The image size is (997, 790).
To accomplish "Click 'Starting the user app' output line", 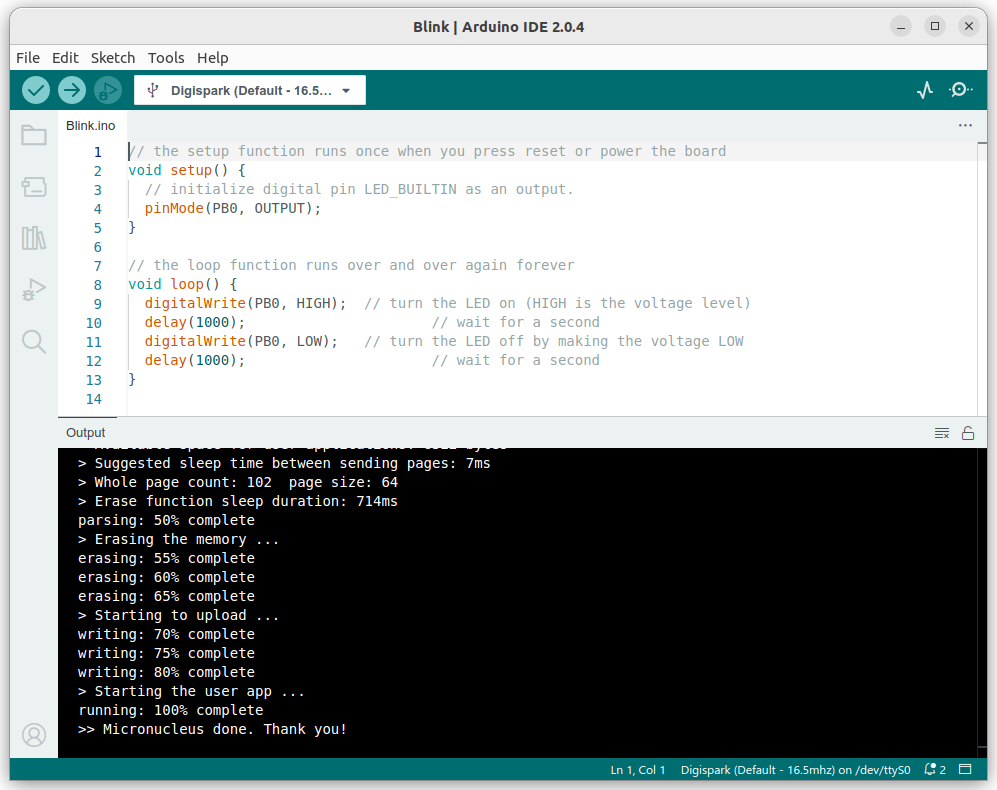I will [191, 691].
